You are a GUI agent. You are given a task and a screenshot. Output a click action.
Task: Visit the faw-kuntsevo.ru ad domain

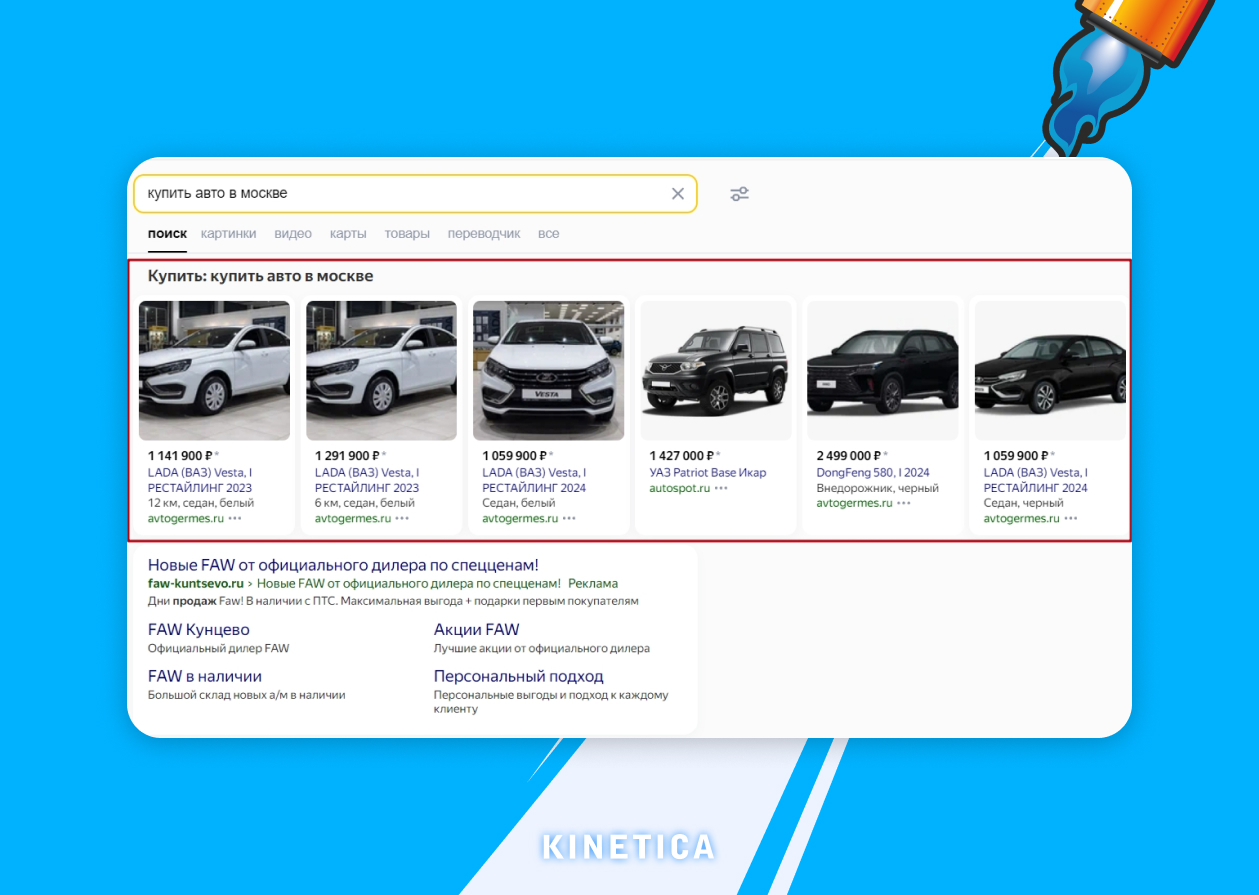pos(196,583)
